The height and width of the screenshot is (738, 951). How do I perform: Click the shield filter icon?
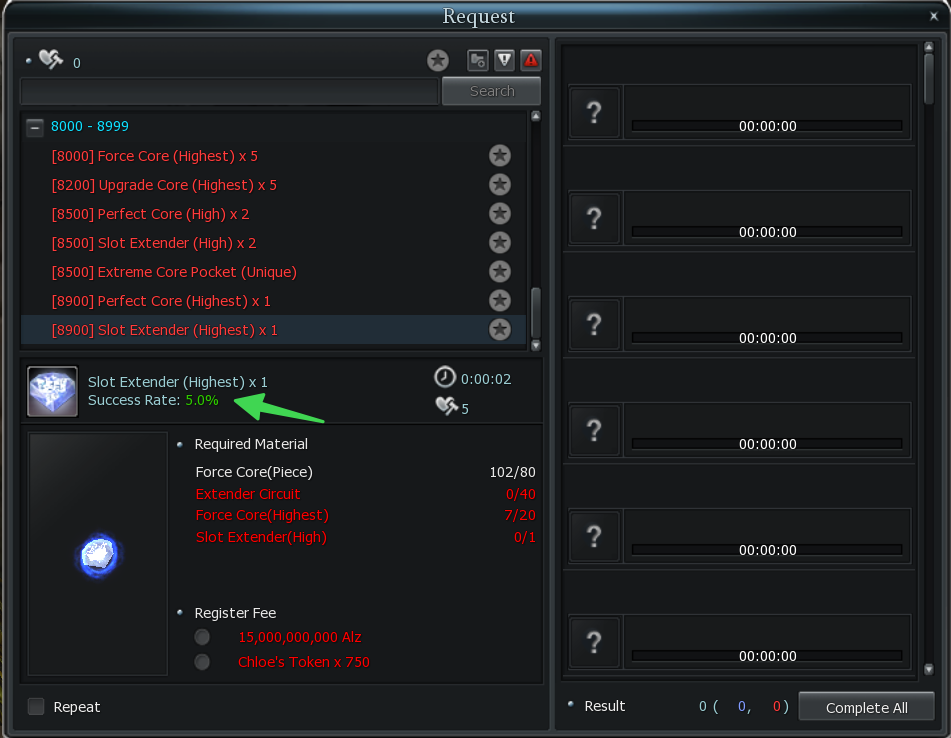504,60
